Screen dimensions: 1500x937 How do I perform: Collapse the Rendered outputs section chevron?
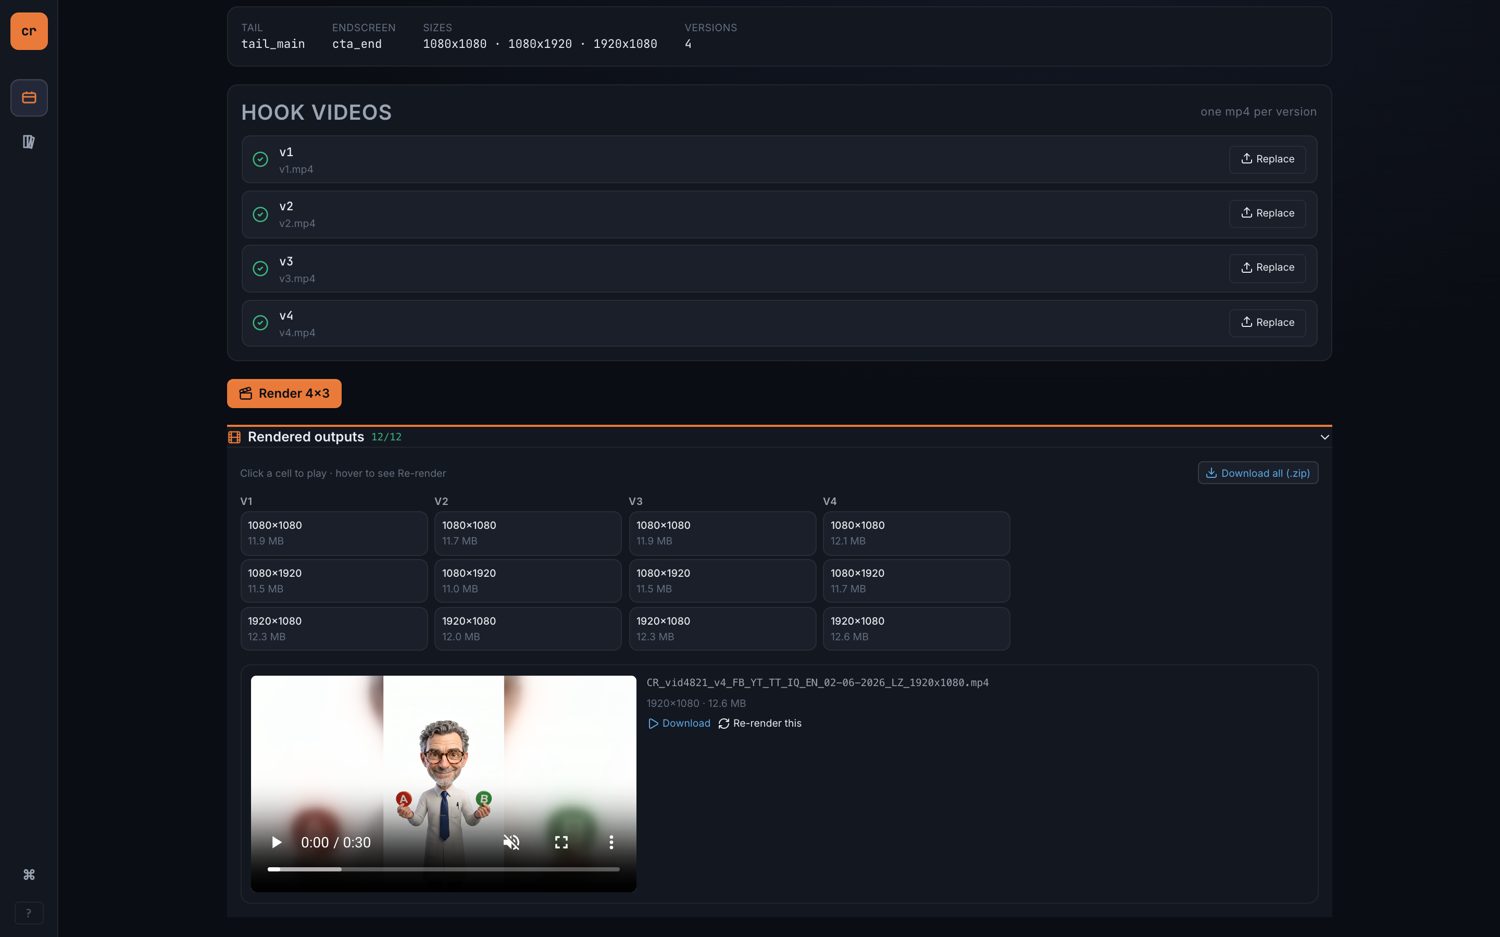[1324, 437]
